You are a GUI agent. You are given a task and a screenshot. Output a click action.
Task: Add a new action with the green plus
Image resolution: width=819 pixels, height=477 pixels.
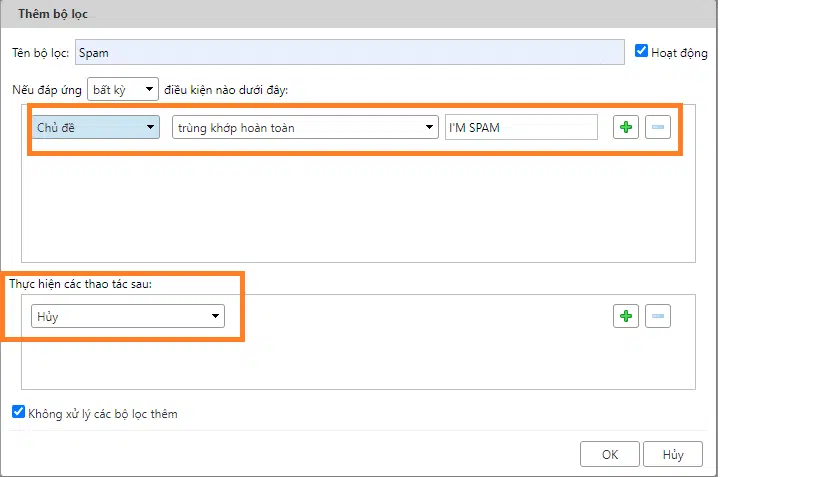pos(626,316)
